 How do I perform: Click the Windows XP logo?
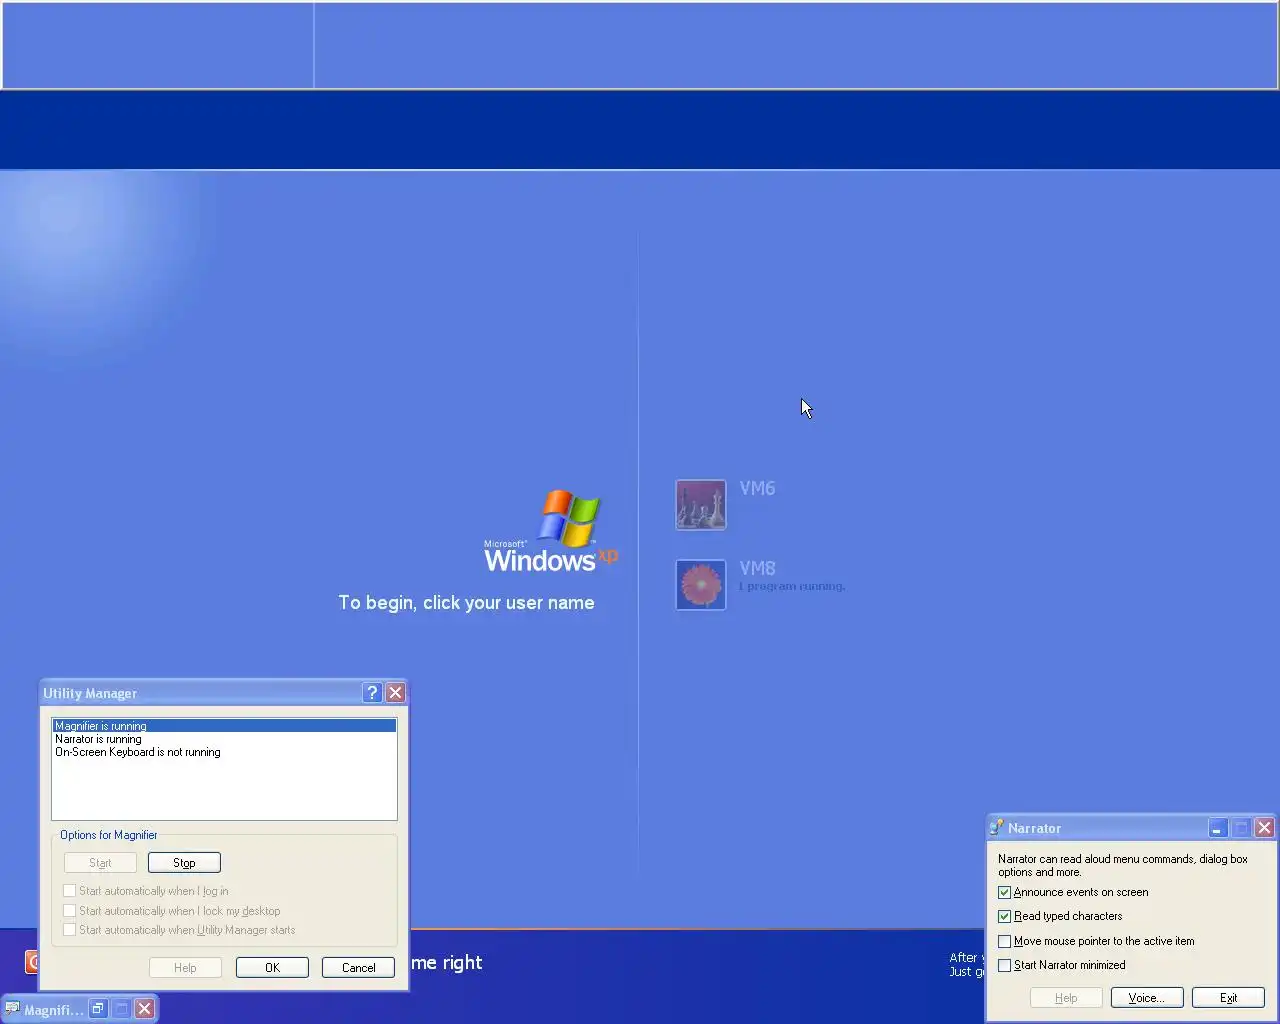[x=550, y=532]
